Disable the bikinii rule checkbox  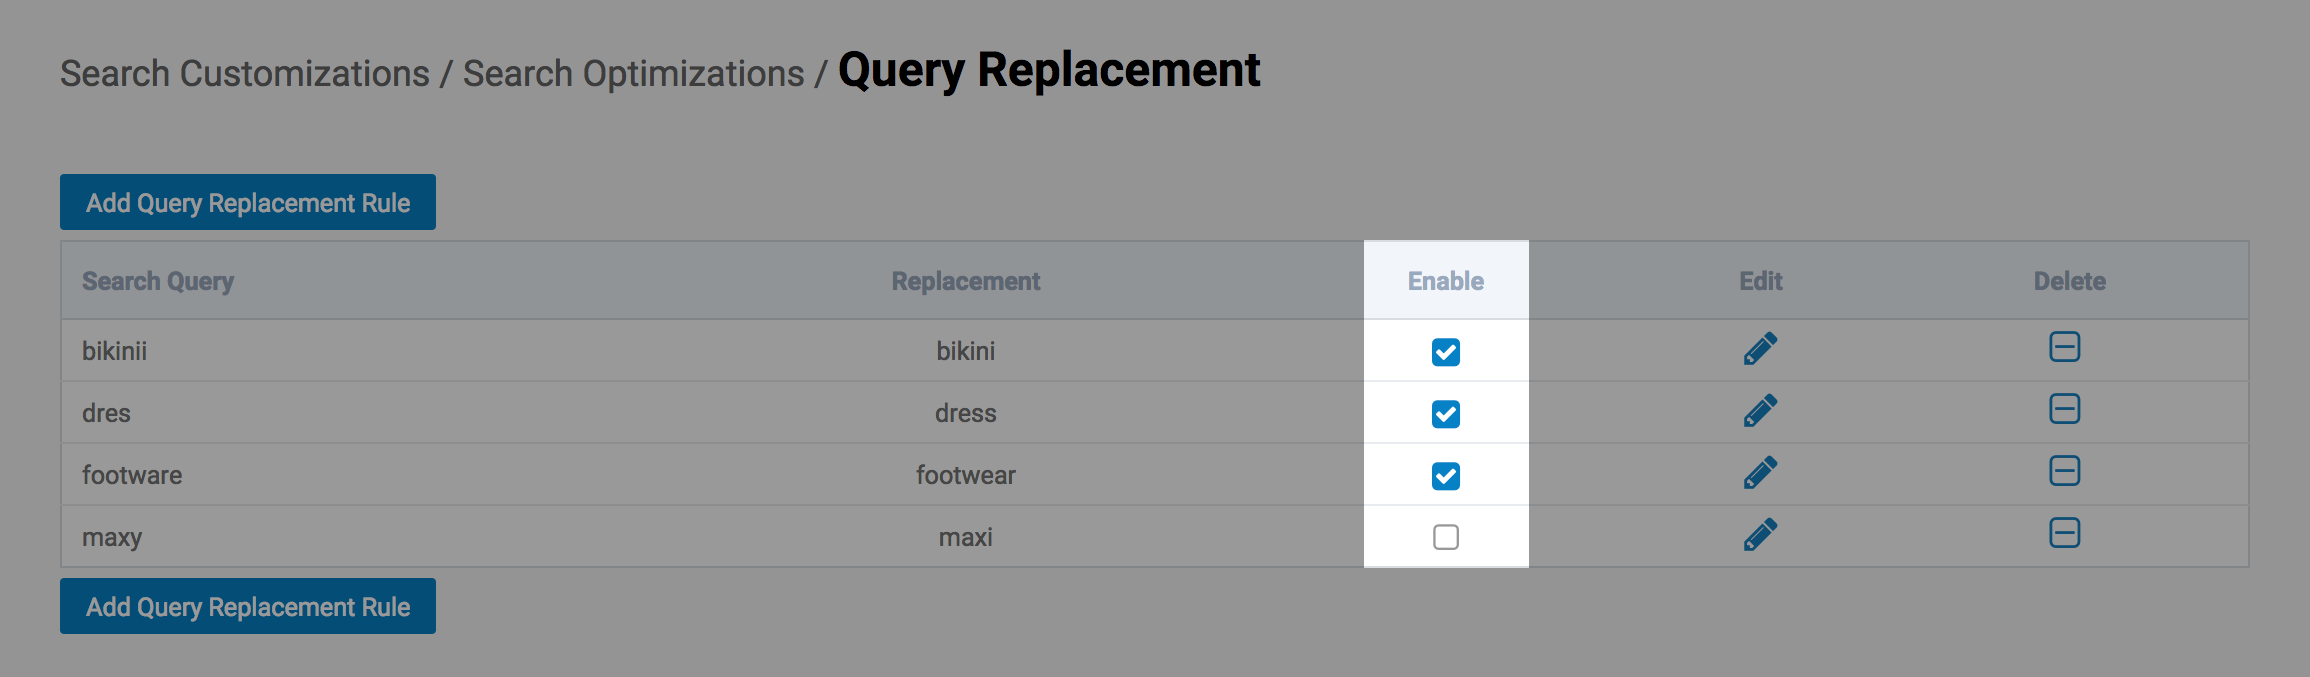pos(1445,352)
